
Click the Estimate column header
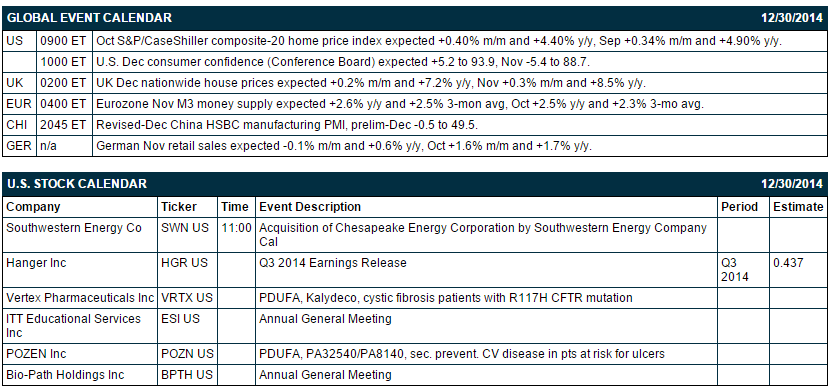click(x=798, y=207)
